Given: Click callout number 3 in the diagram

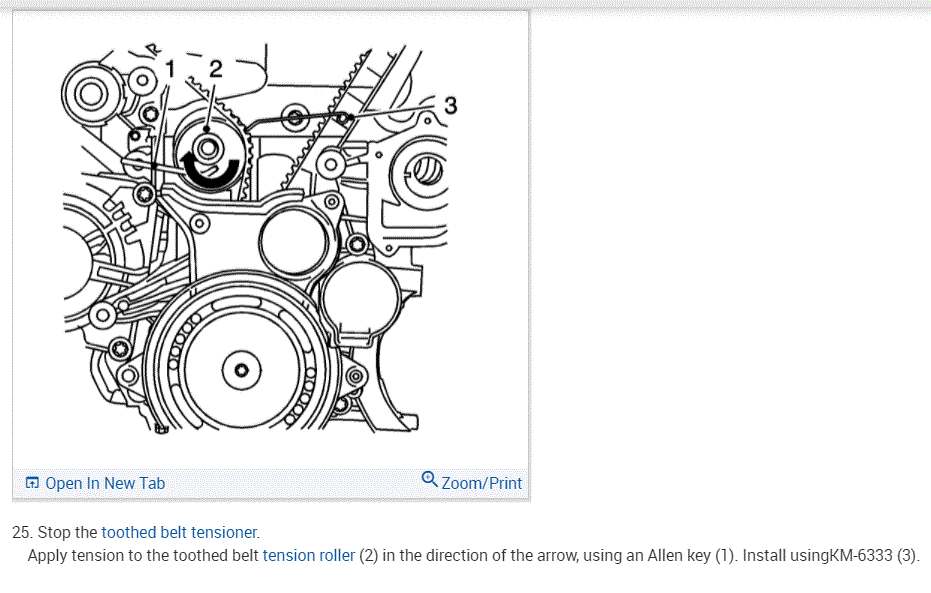Looking at the screenshot, I should pyautogui.click(x=451, y=106).
